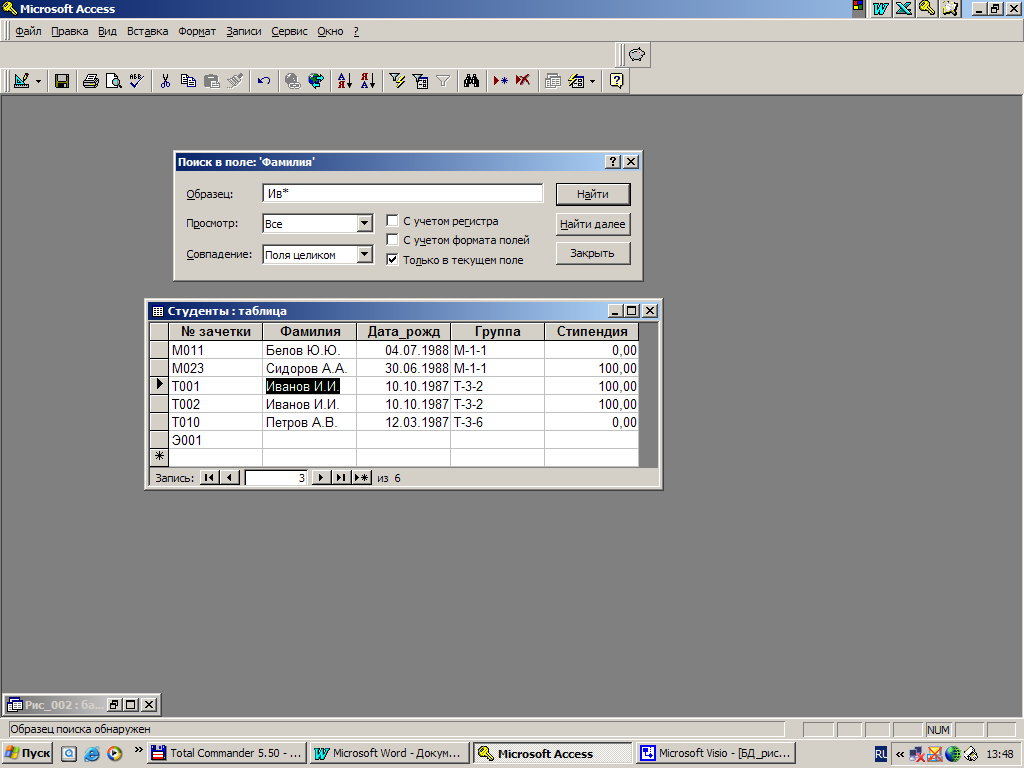Viewport: 1024px width, 768px height.
Task: Sort descending Я-А icon
Action: coord(368,81)
